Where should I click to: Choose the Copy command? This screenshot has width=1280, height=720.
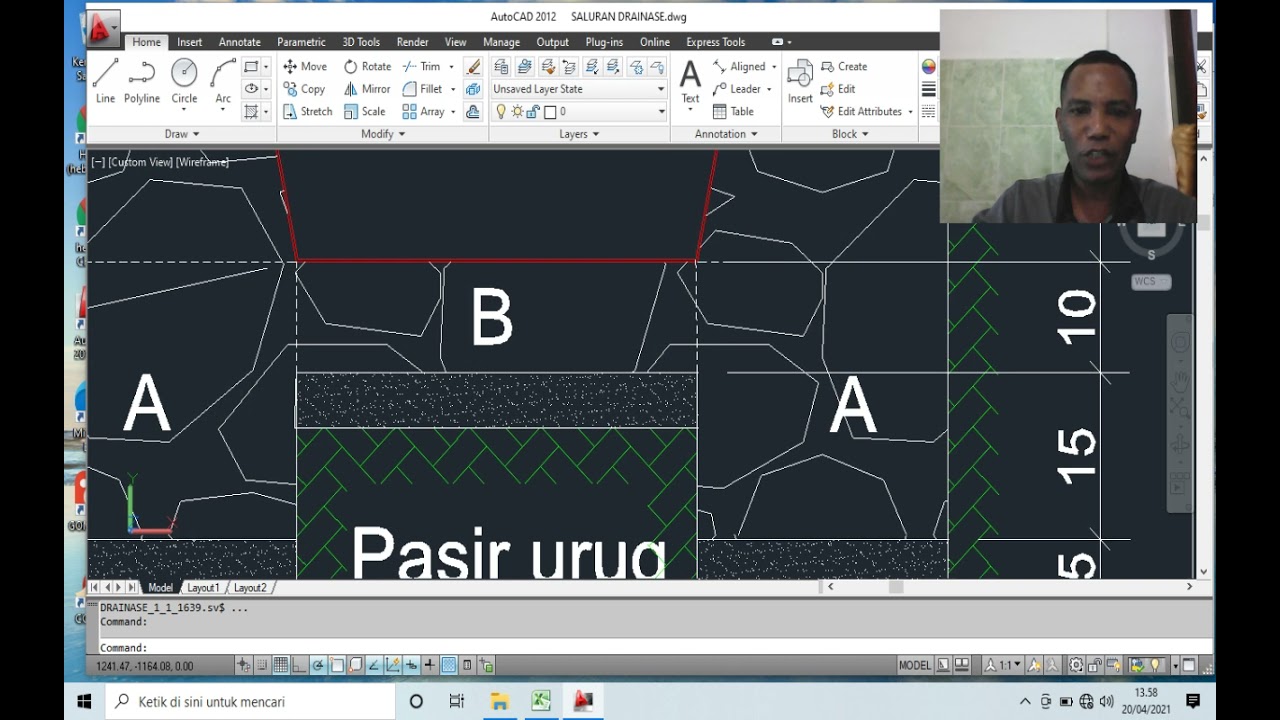(304, 89)
